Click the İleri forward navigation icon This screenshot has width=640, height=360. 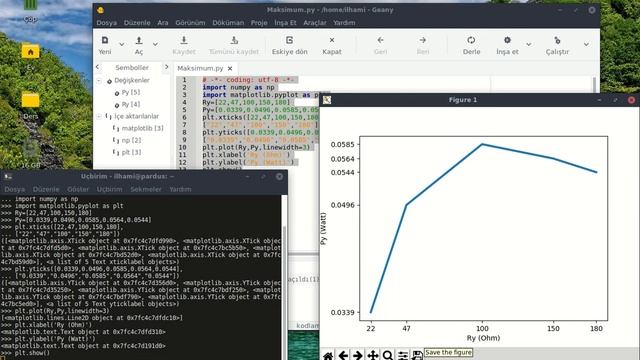pyautogui.click(x=423, y=40)
